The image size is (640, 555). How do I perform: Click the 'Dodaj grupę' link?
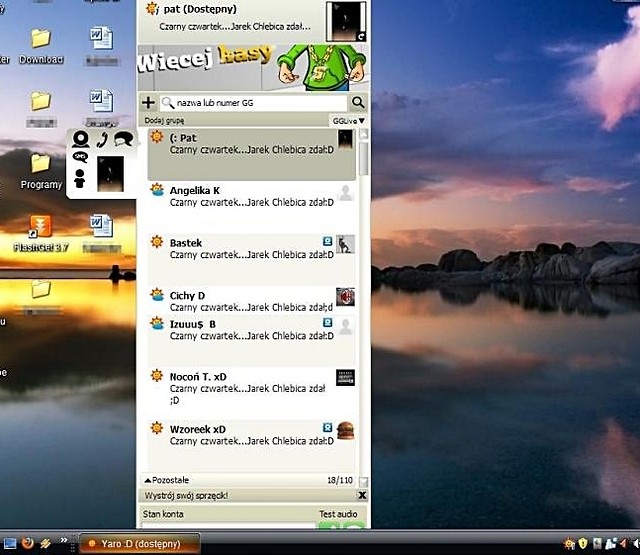[164, 121]
